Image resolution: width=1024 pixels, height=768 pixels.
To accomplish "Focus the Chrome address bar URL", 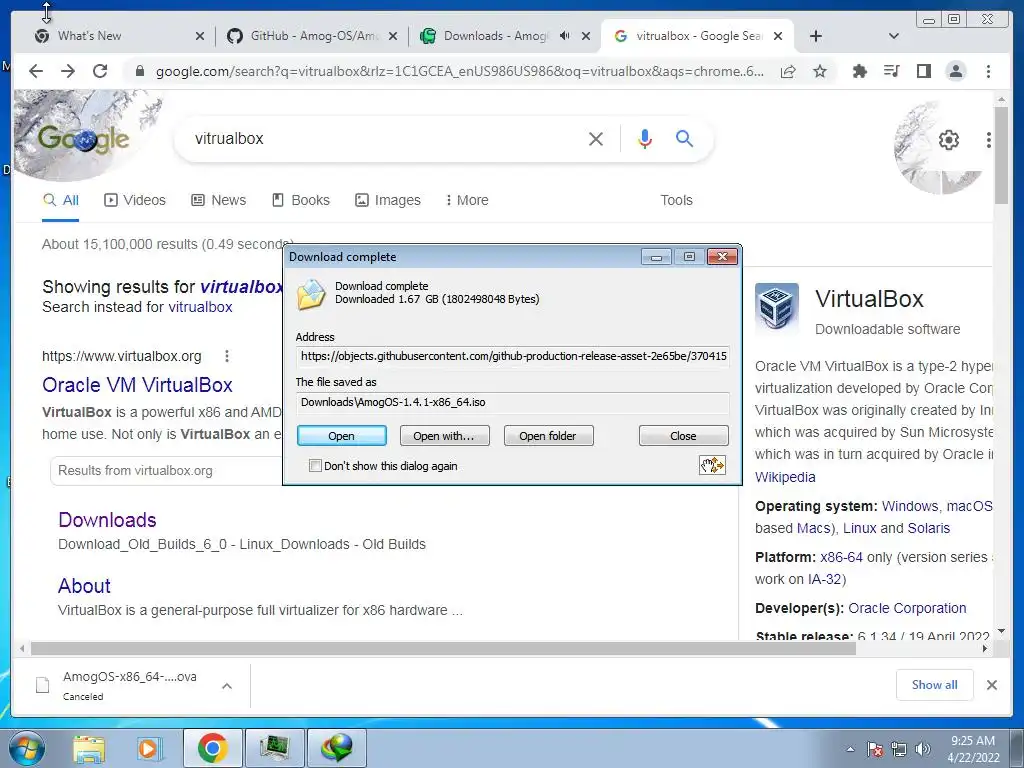I will [x=459, y=71].
